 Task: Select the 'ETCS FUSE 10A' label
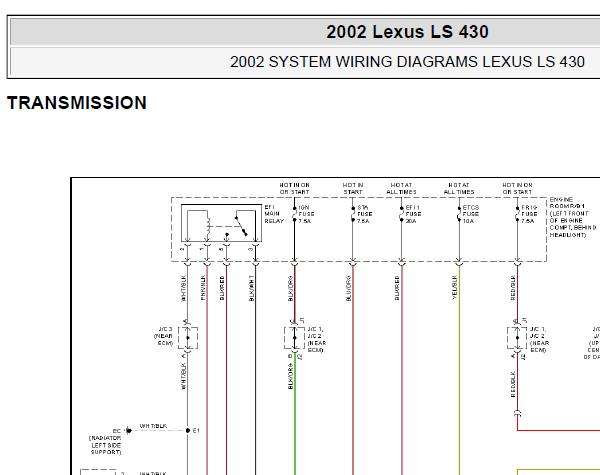[x=471, y=214]
